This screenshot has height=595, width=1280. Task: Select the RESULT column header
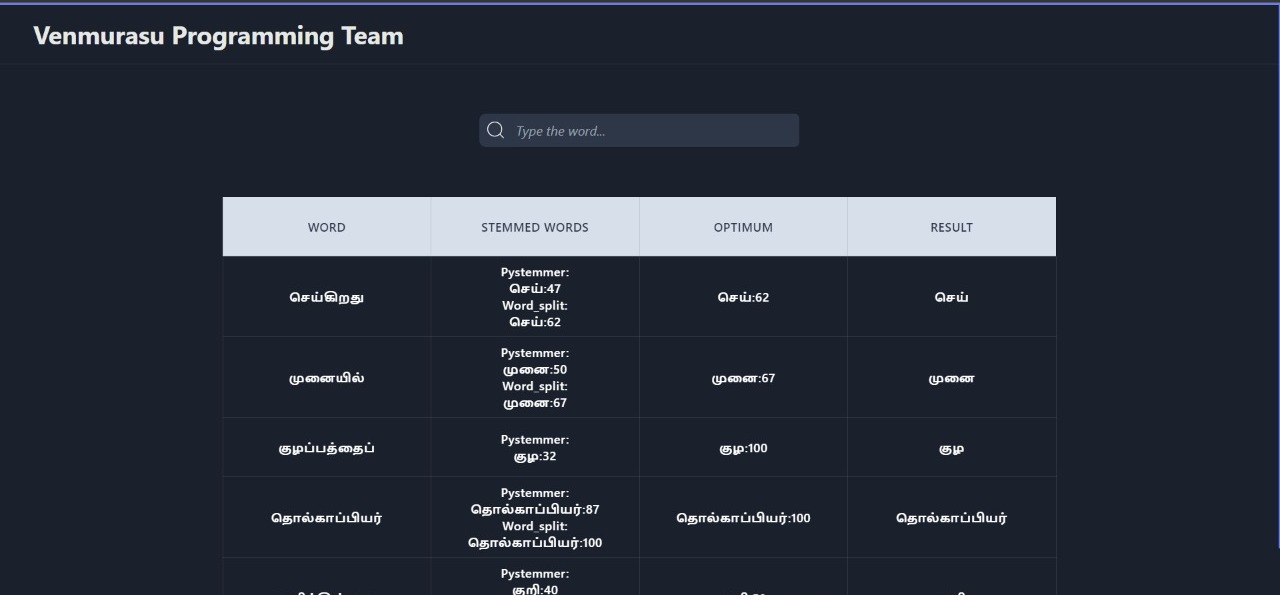pos(951,227)
